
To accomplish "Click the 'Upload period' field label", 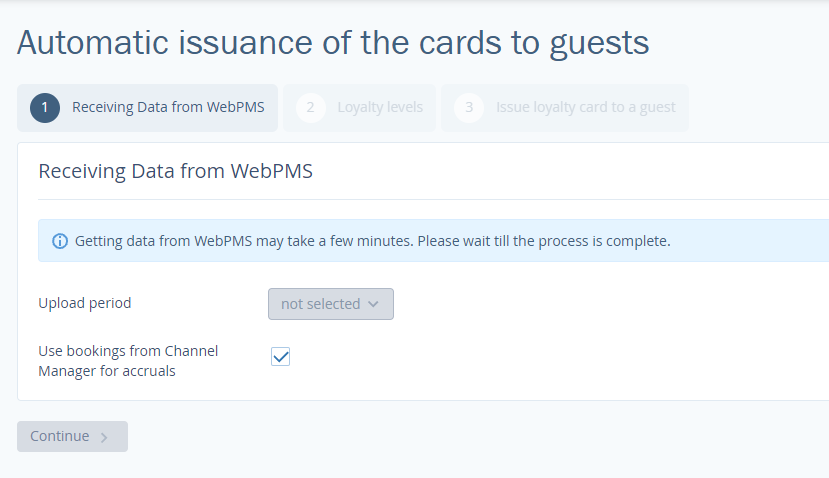I will point(85,303).
